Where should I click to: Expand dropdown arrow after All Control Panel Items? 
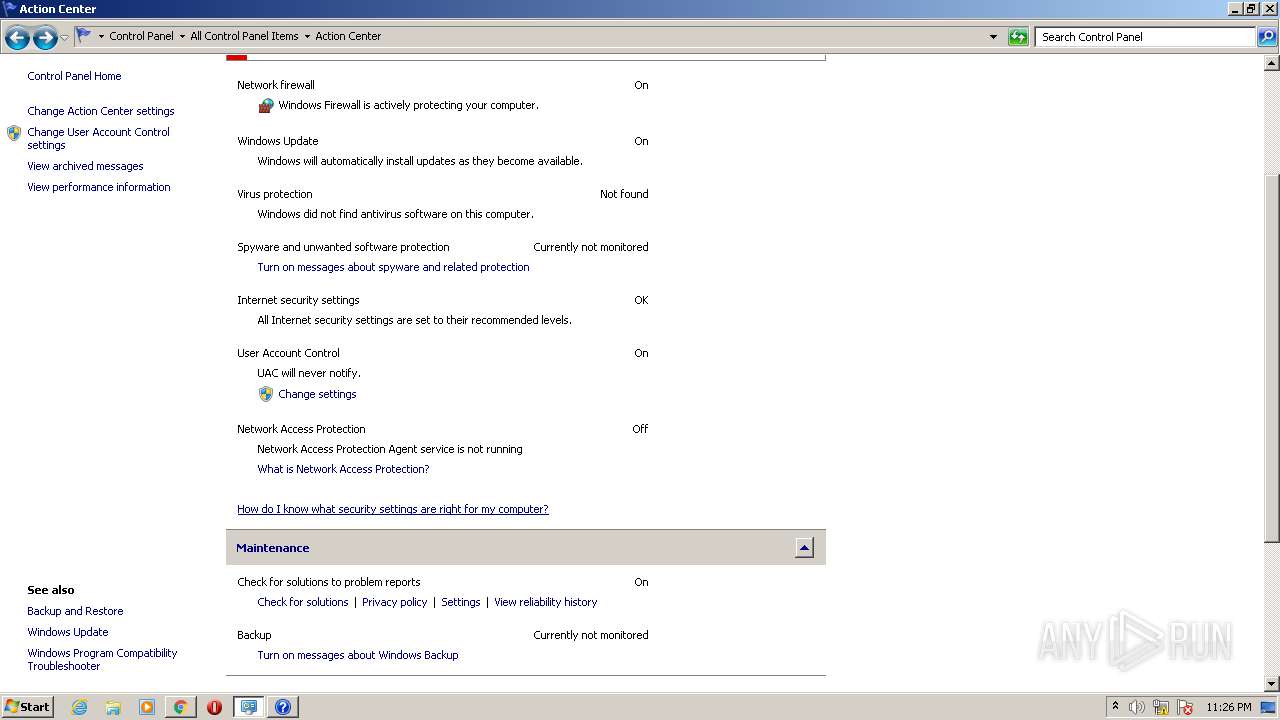pos(307,37)
